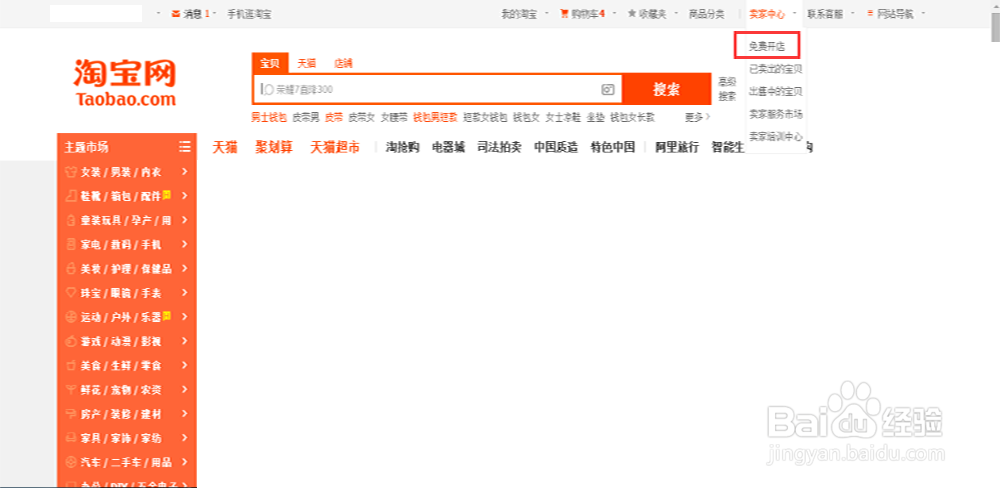Click the 皮带男 hot search term
This screenshot has height=488, width=1000.
tap(306, 117)
